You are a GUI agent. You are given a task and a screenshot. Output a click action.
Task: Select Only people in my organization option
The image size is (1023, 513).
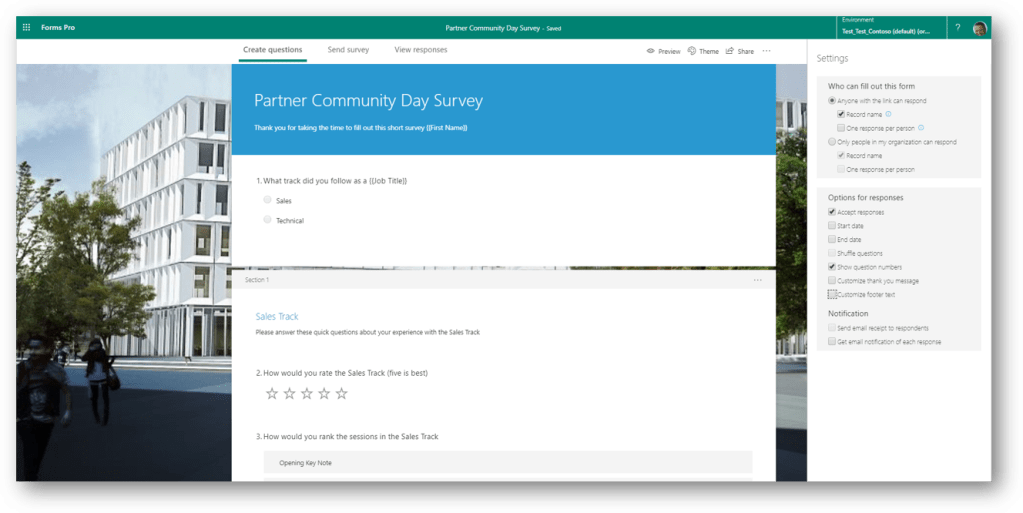point(832,142)
